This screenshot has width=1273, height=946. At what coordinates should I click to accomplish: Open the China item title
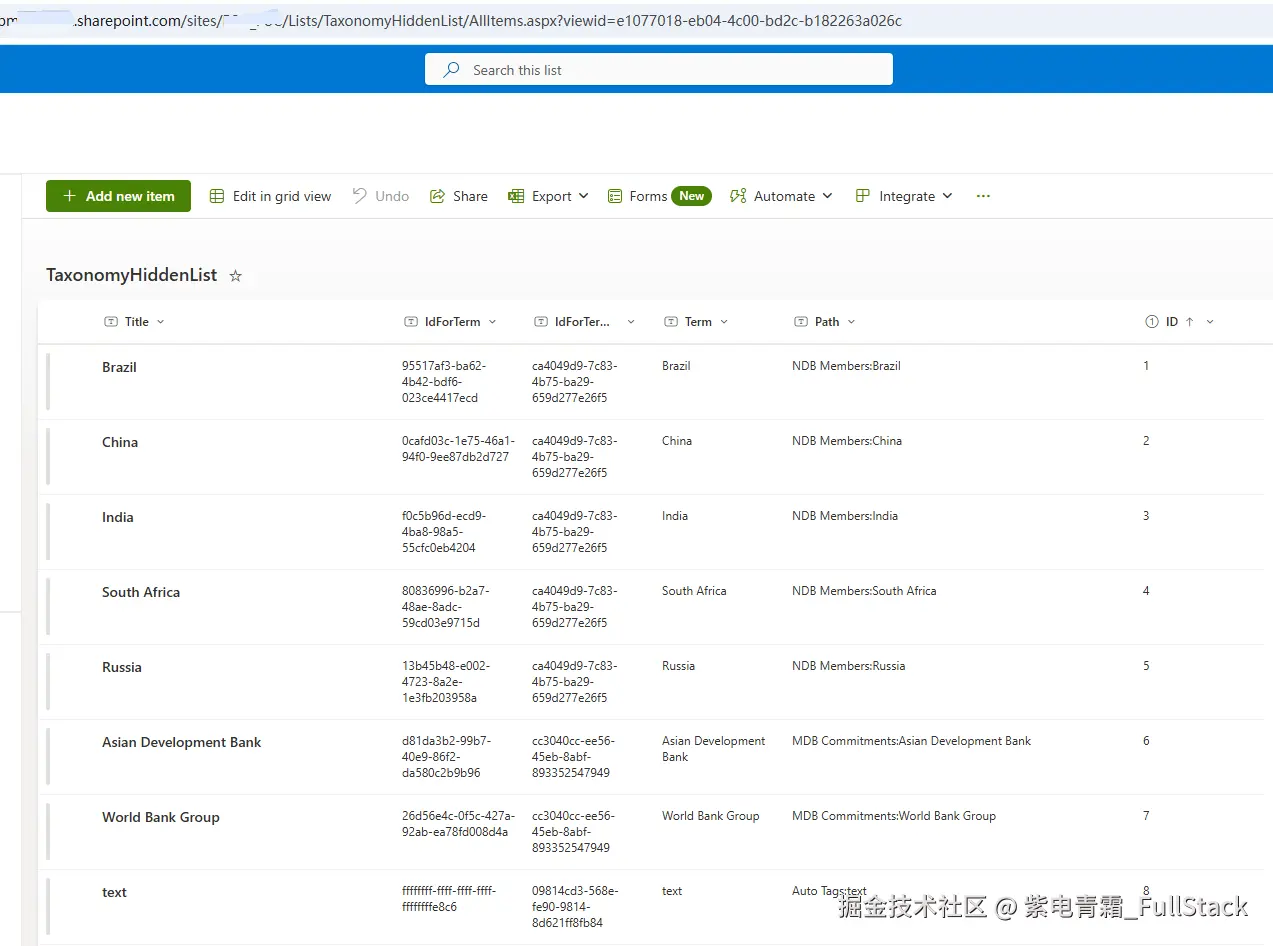120,442
